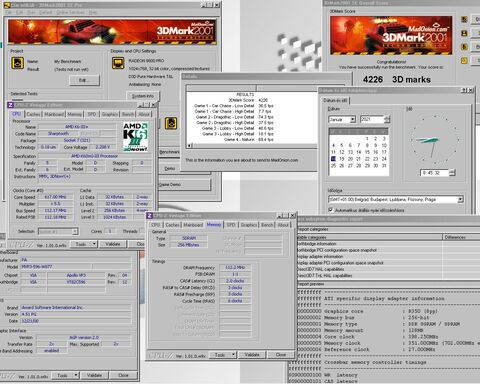The width and height of the screenshot is (480, 384).
Task: Open Tools dropdown arrow in CPU-Z processor window
Action: 94,244
